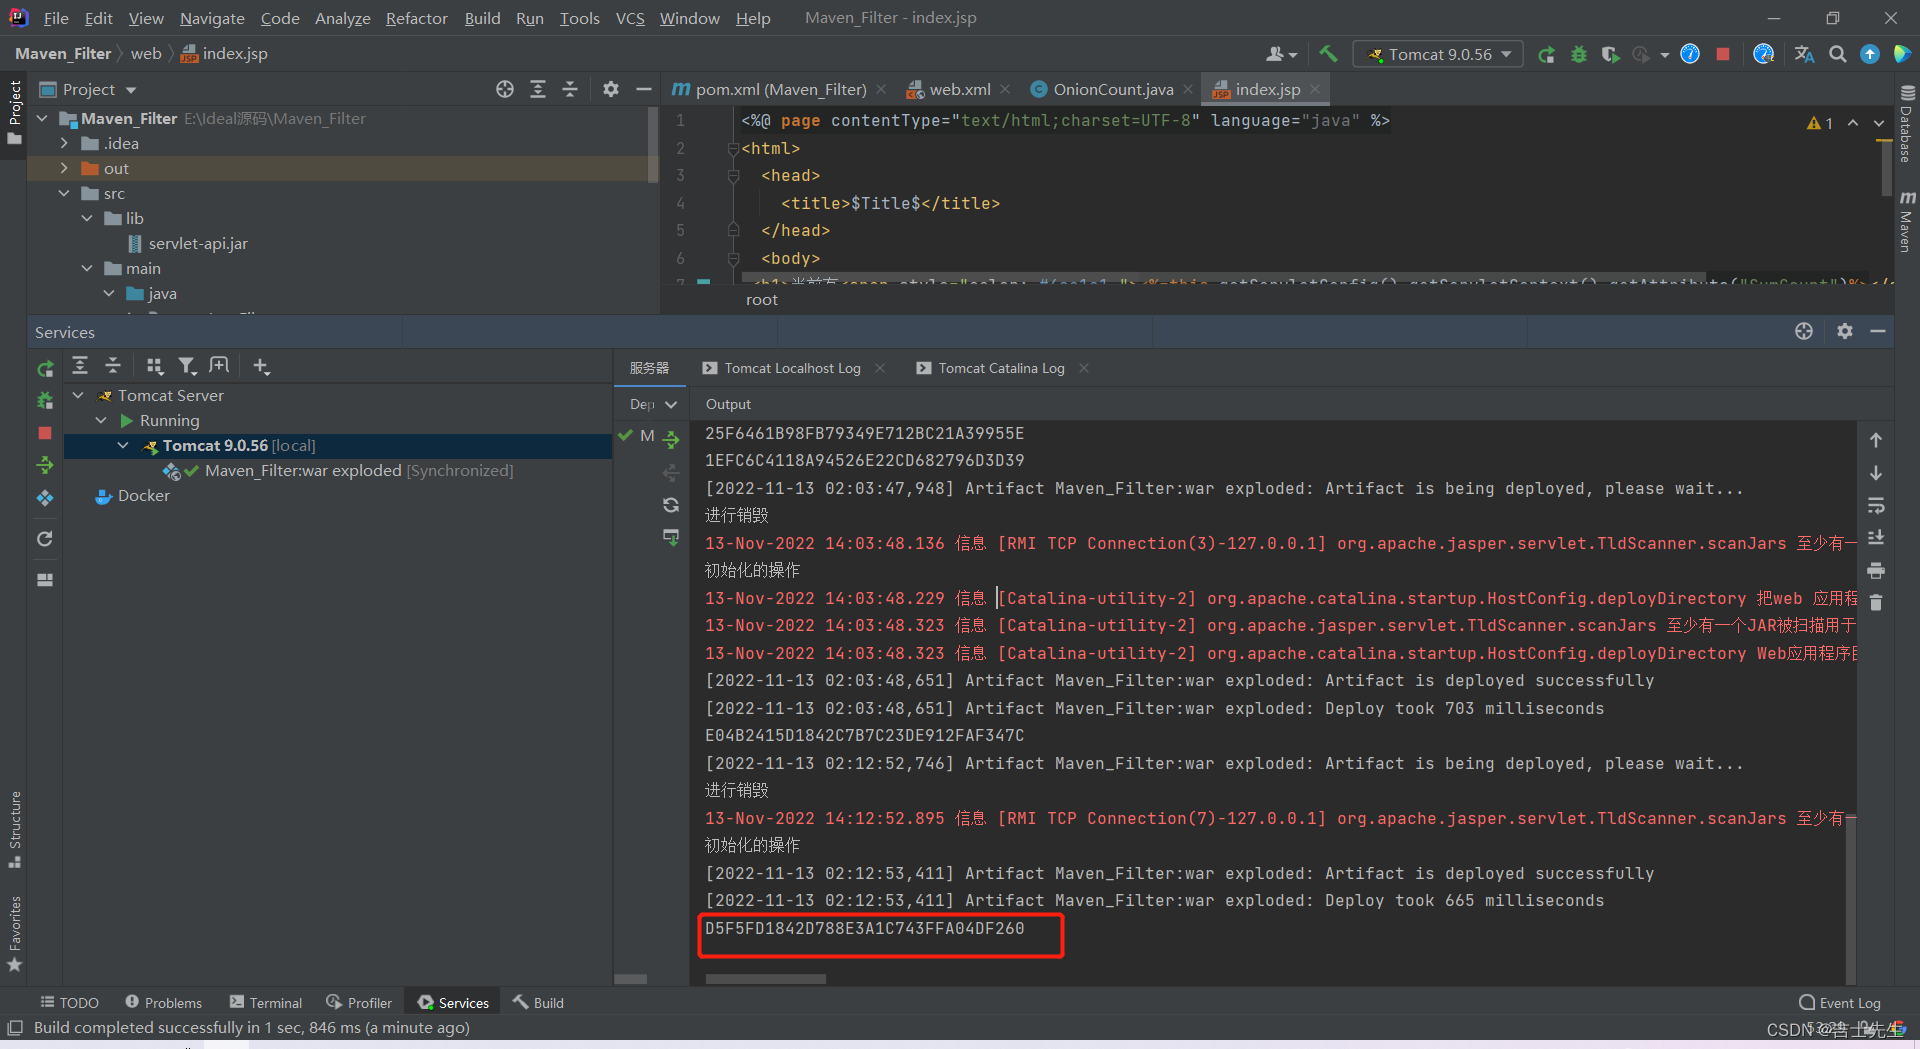
Task: Expand the out folder in the project tree
Action: coord(65,168)
